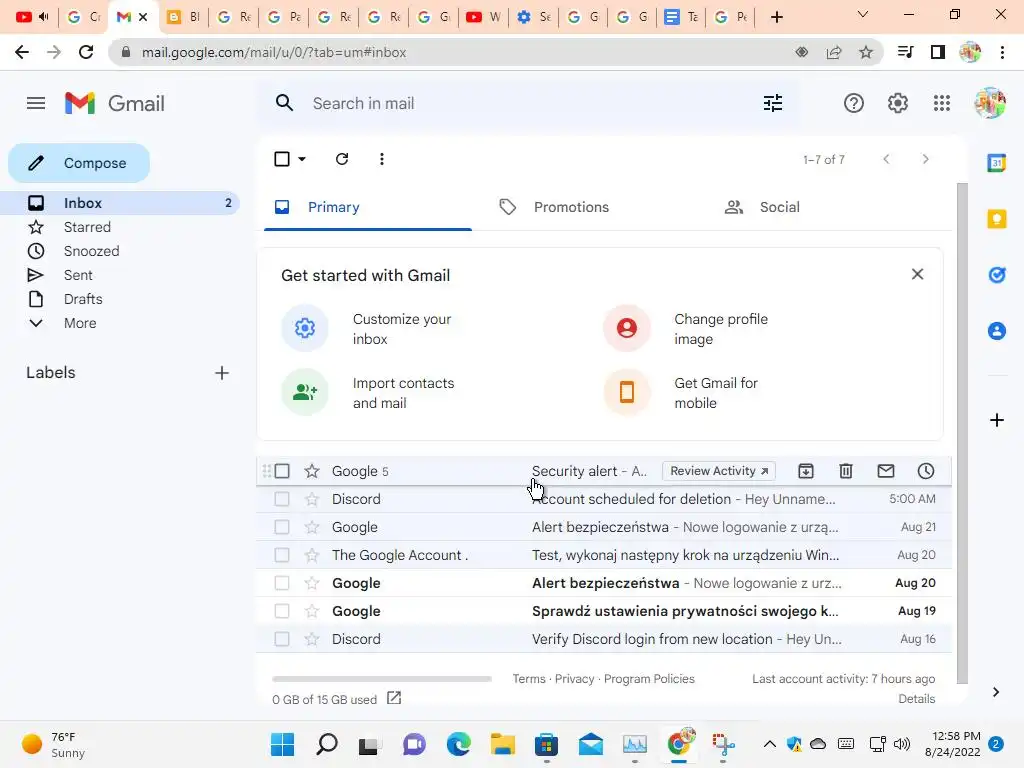This screenshot has height=768, width=1024.
Task: Open the Program Policies link
Action: pos(649,679)
